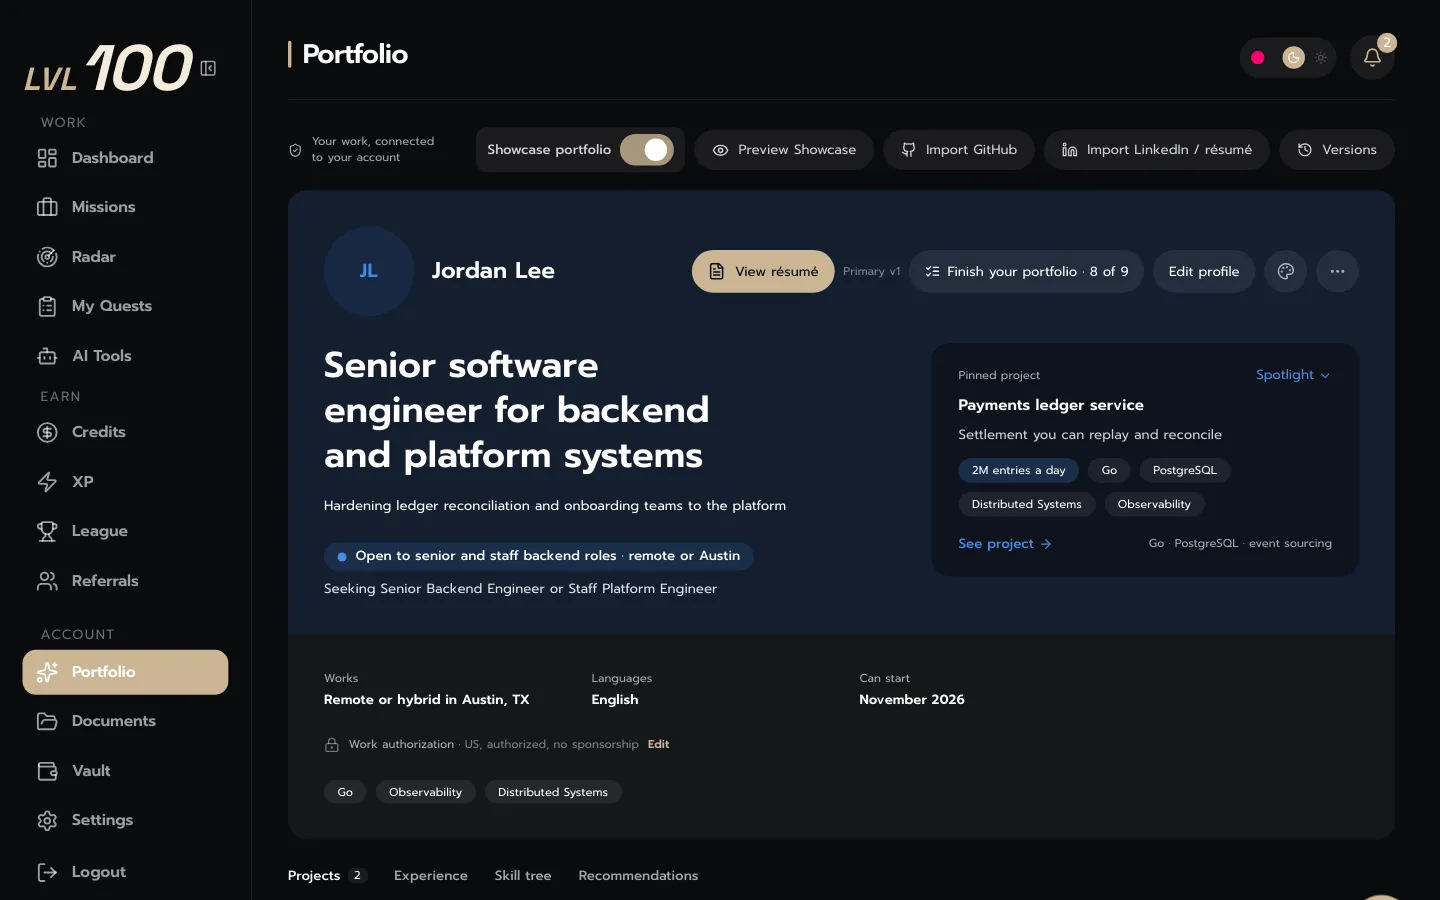This screenshot has height=900, width=1440.
Task: Switch to dark mode moon option
Action: [x=1293, y=58]
